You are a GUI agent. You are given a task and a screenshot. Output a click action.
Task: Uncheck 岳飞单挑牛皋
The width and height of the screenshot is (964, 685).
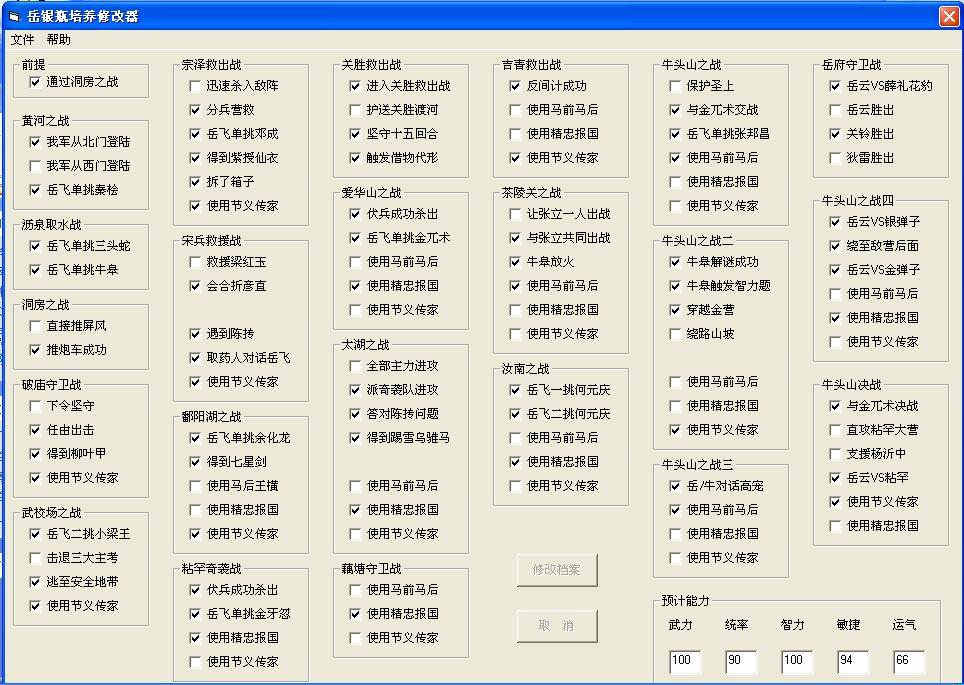click(35, 270)
